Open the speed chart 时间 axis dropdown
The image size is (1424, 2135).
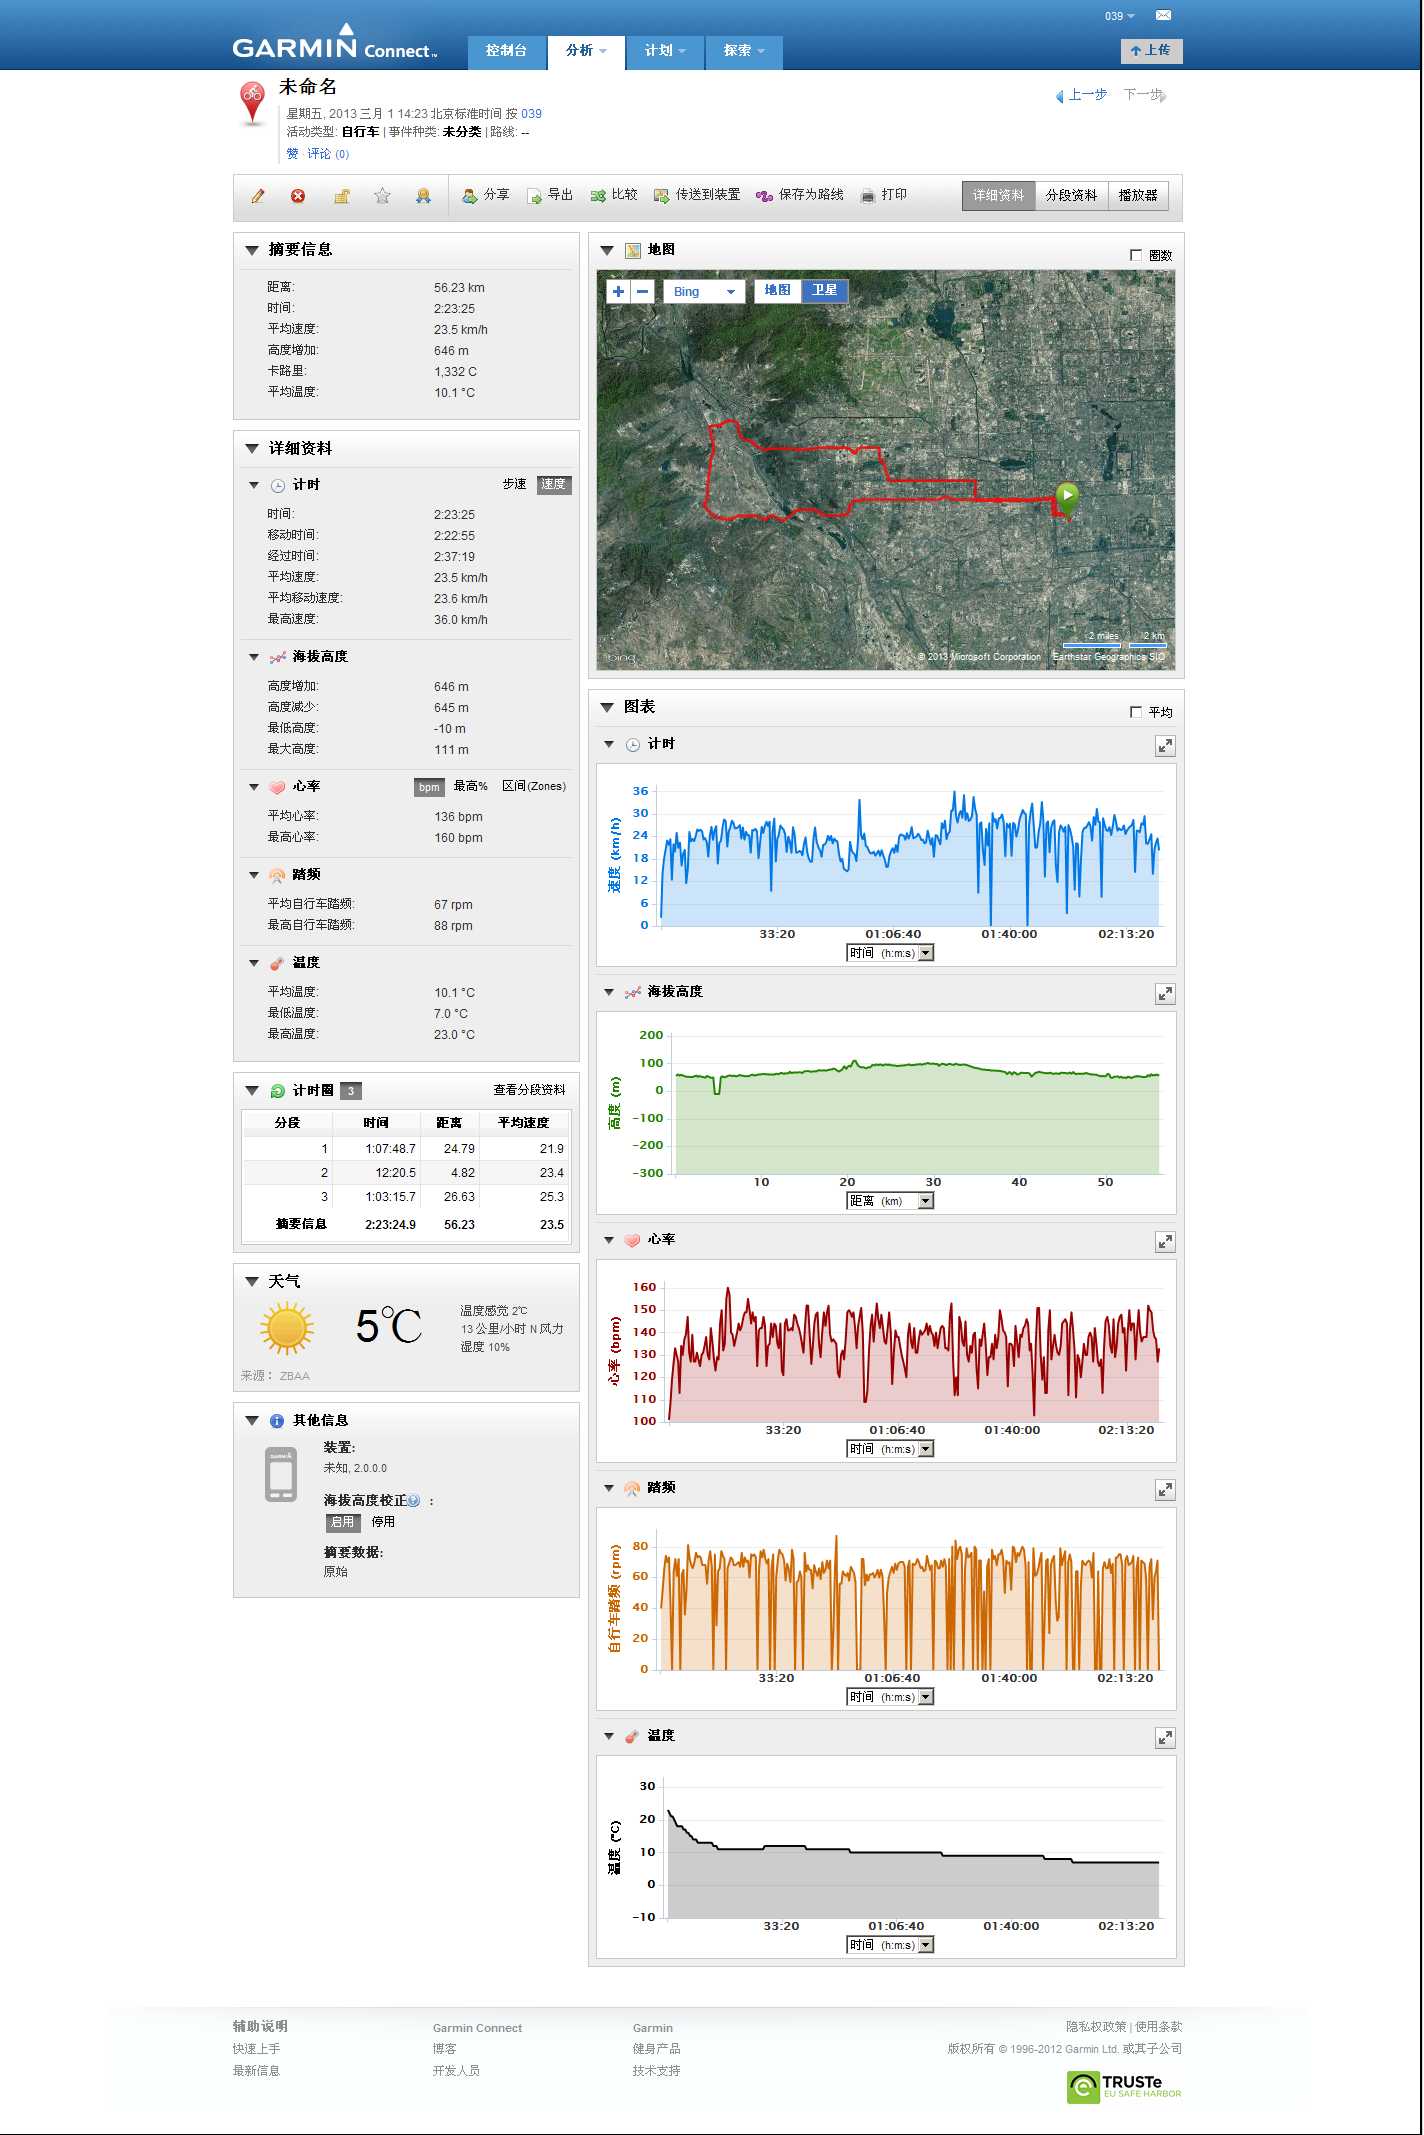pos(890,953)
